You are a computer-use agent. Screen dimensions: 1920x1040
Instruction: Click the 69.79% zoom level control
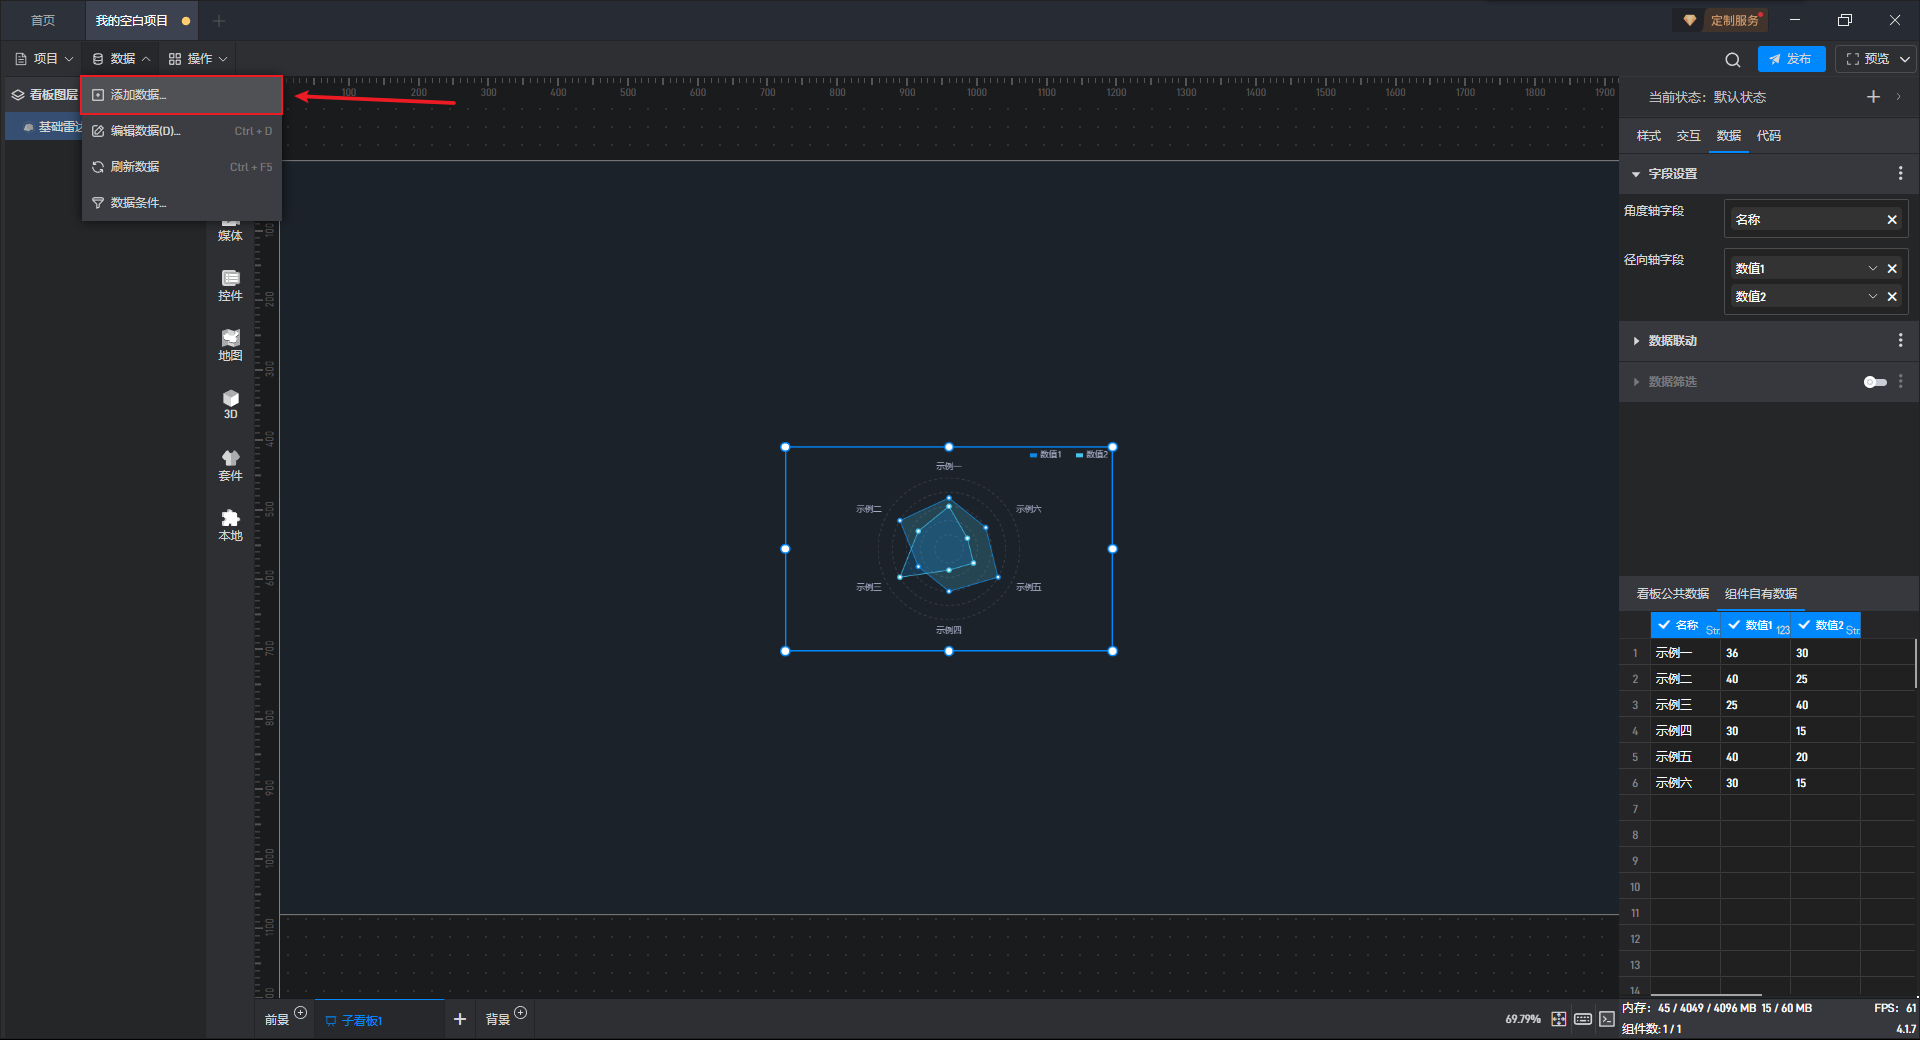[1522, 1019]
